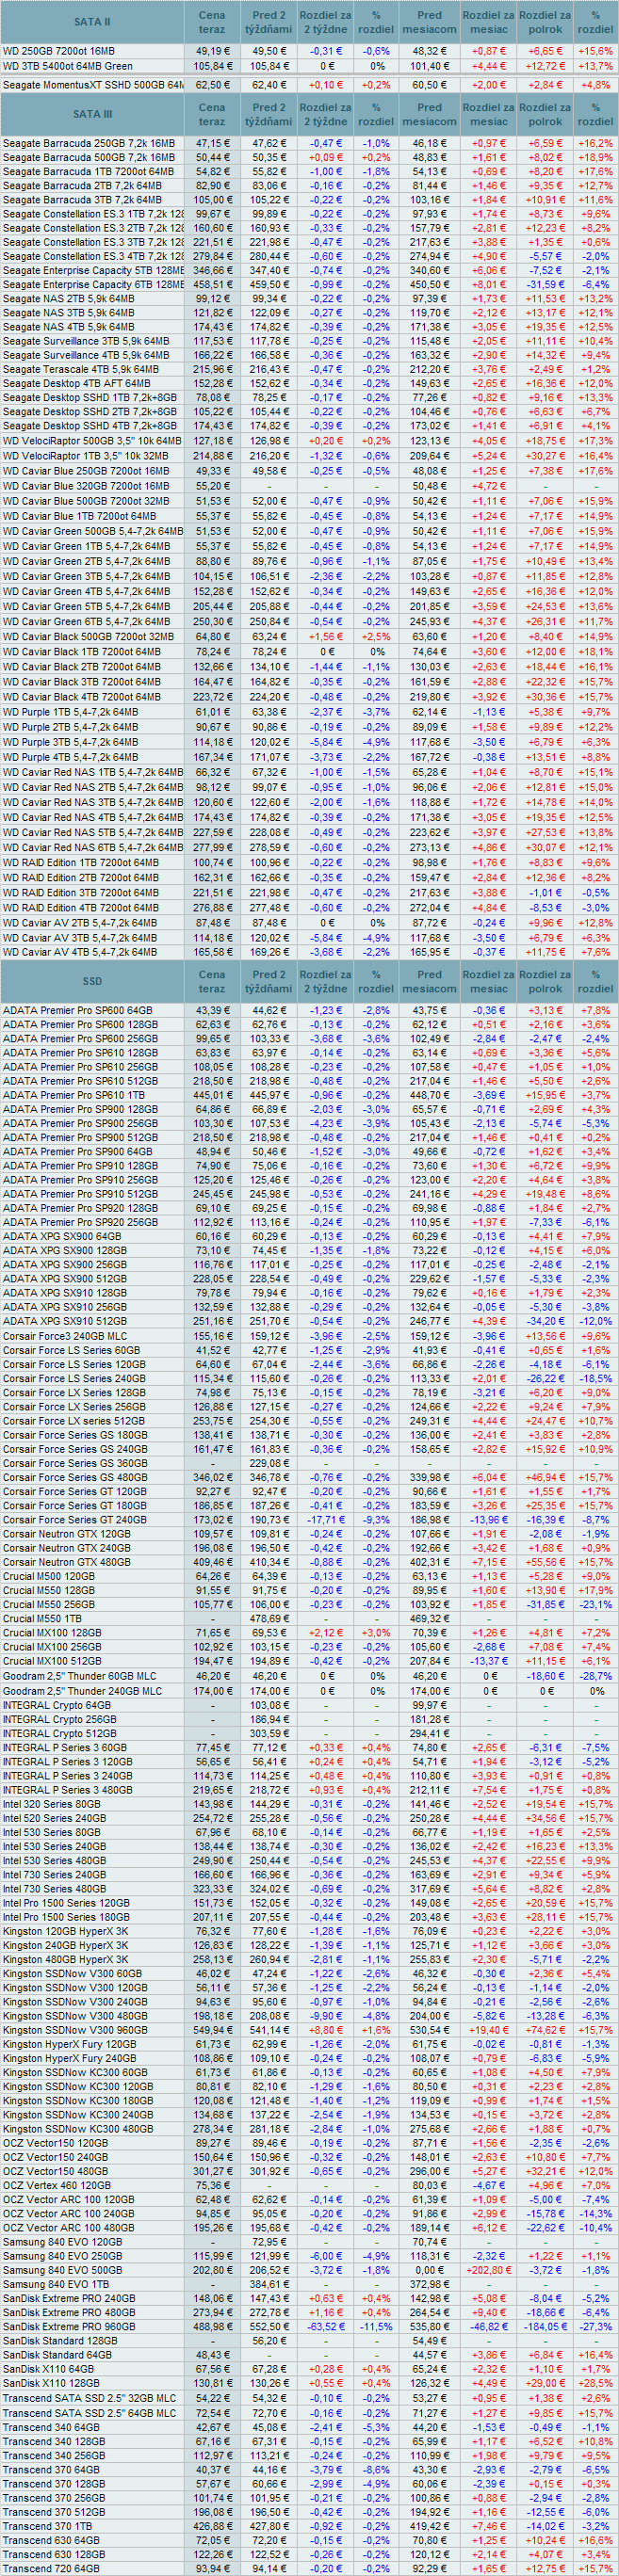Click Goodram 2,5" Thunder 60GB MLC name
The height and width of the screenshot is (2576, 619).
click(80, 1674)
